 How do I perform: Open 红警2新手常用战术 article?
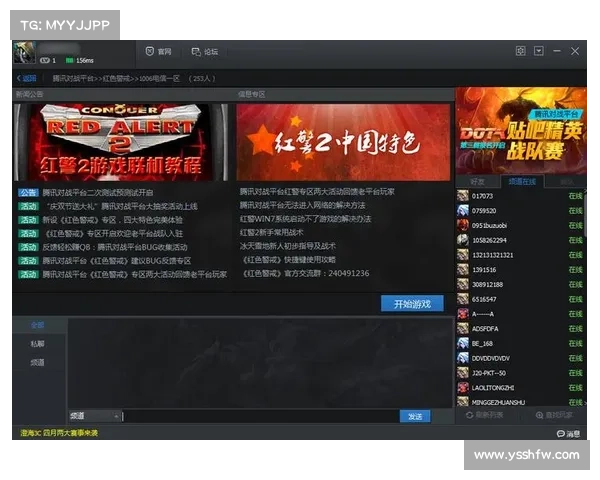pos(271,232)
